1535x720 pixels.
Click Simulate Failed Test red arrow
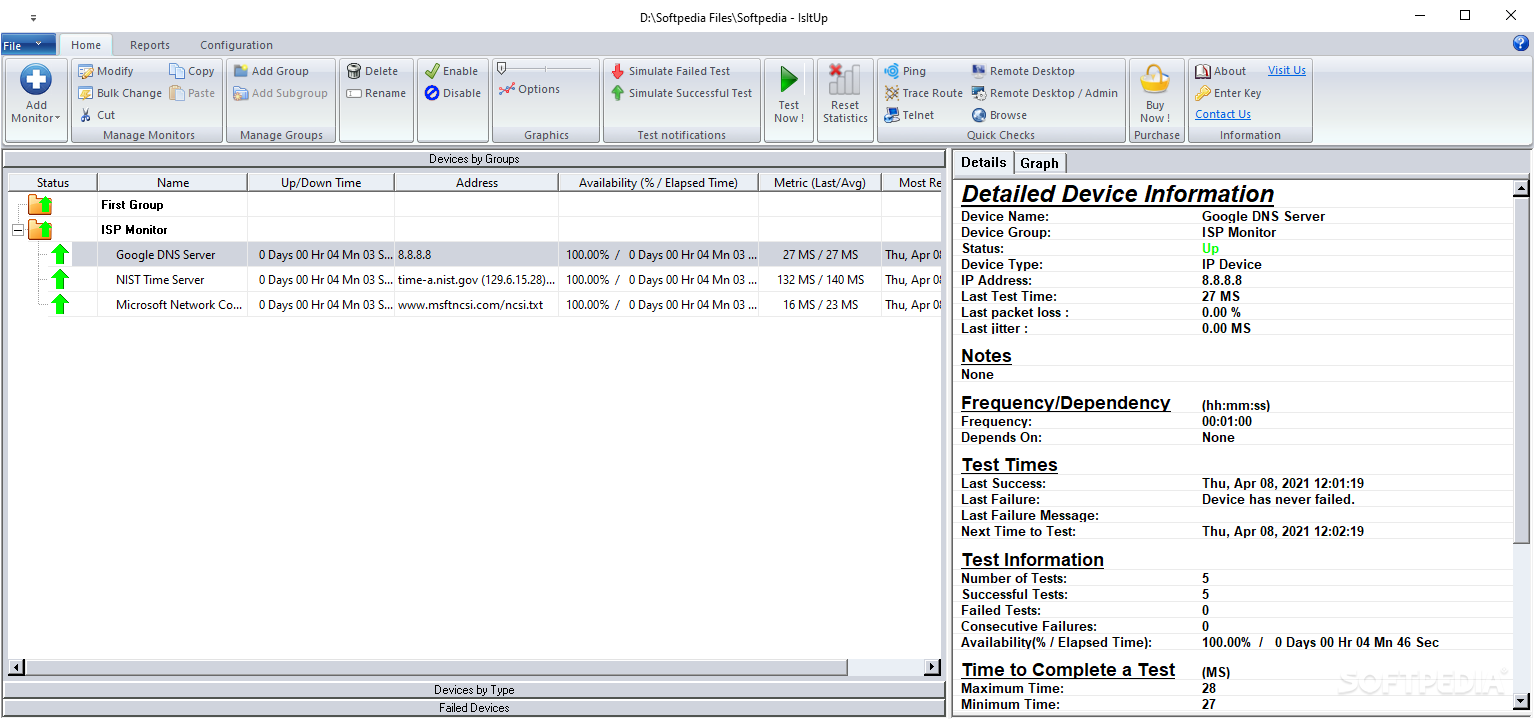(618, 71)
